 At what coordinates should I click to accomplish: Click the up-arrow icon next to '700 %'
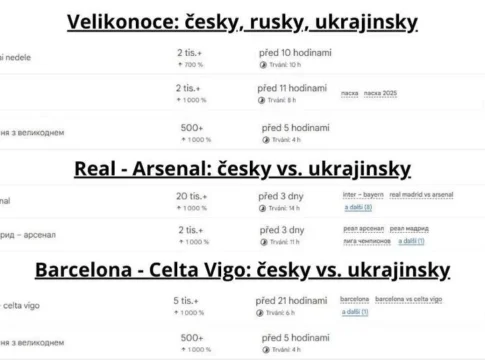180,65
